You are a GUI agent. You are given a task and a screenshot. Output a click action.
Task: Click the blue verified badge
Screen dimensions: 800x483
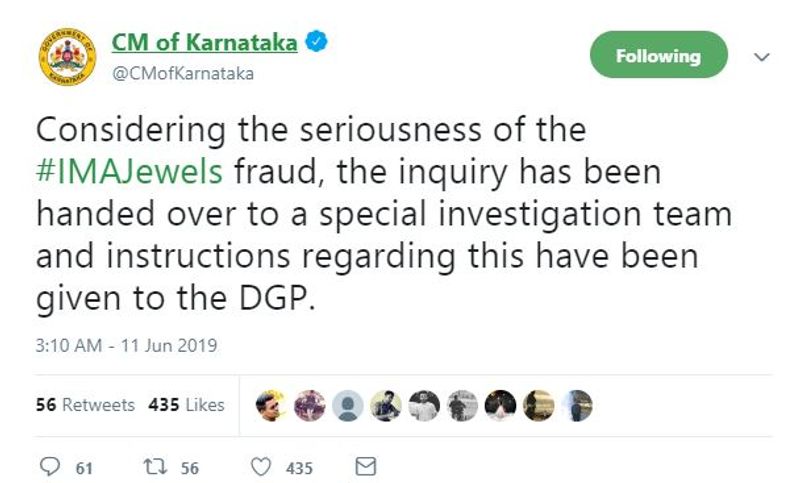point(316,41)
